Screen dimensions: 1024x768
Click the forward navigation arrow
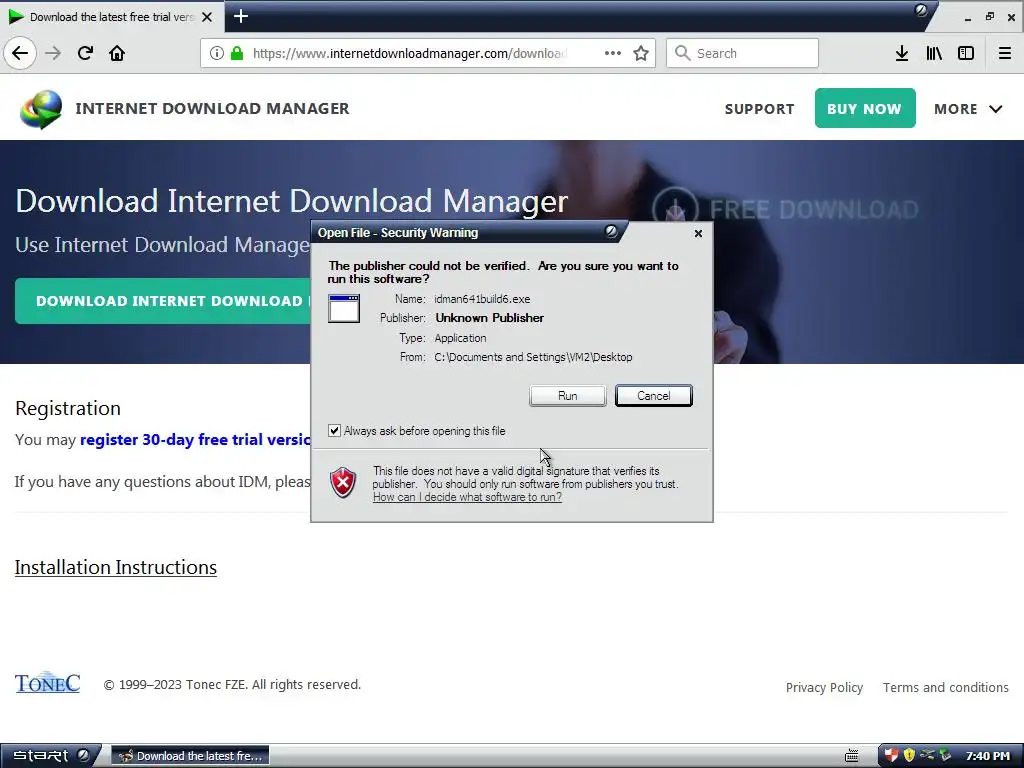(53, 53)
